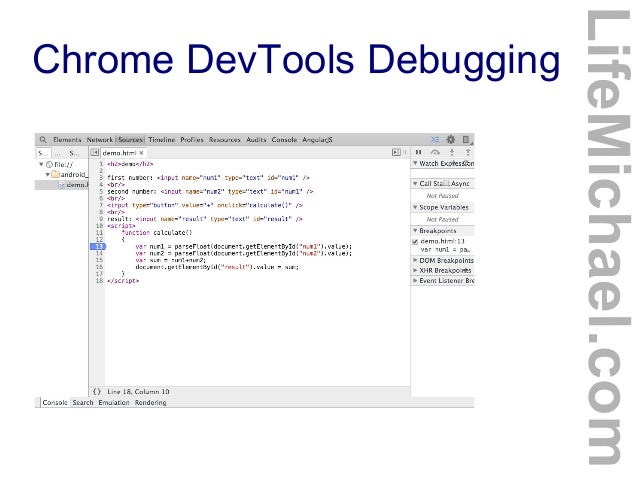Toggle the demo.html:13 breakpoint checkbox
The width and height of the screenshot is (638, 479).
click(415, 242)
